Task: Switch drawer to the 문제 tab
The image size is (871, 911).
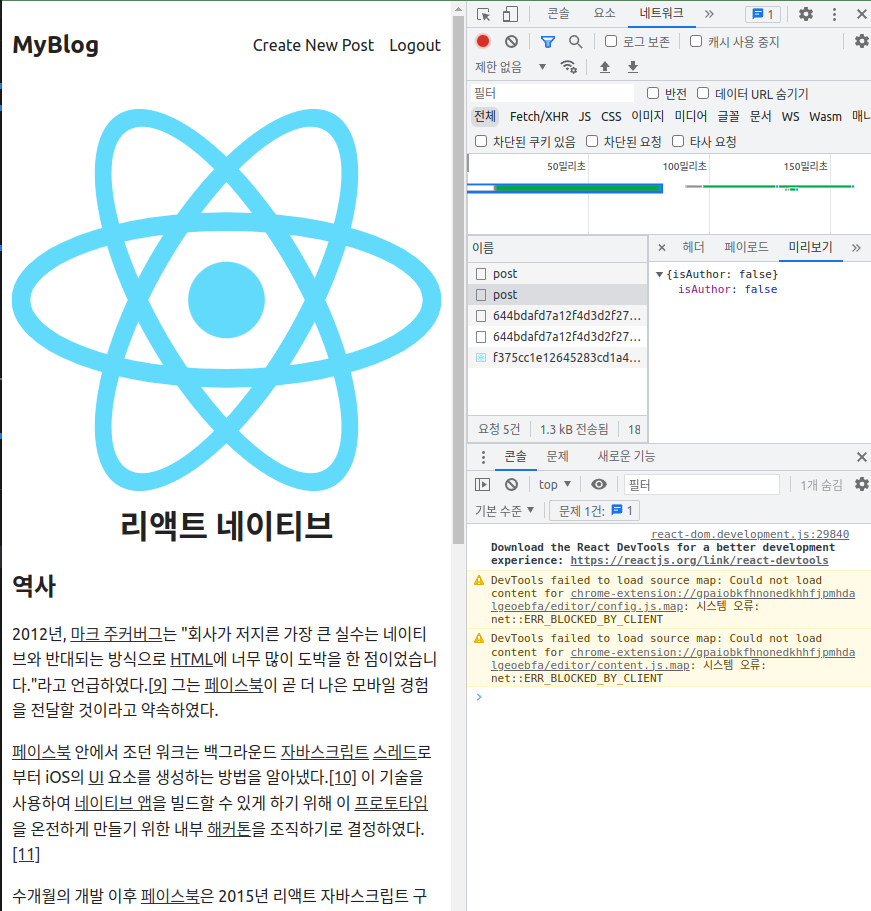Action: [x=557, y=457]
